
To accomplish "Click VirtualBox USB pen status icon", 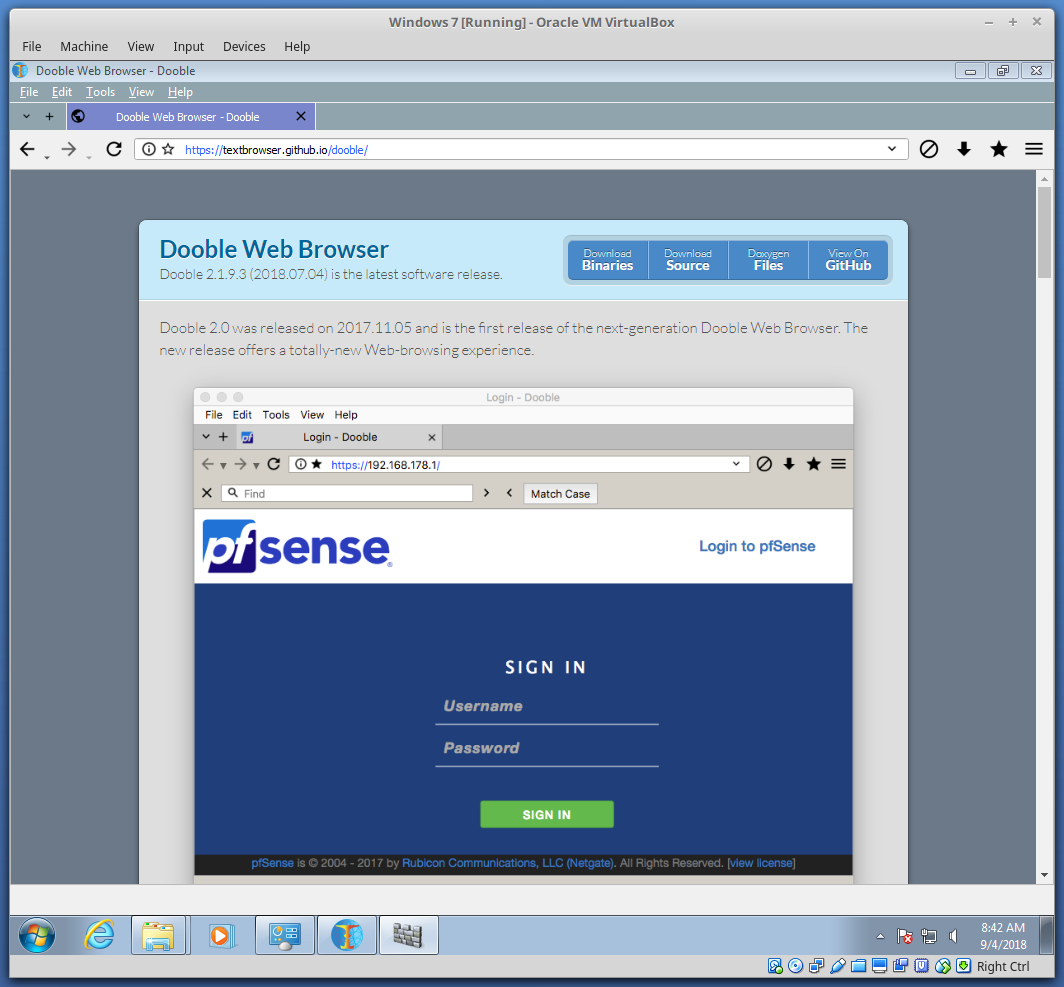I will [x=837, y=966].
